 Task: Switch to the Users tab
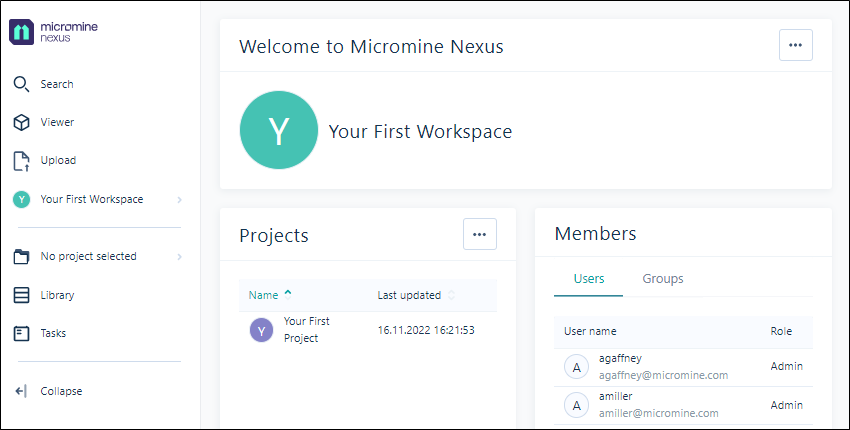589,279
